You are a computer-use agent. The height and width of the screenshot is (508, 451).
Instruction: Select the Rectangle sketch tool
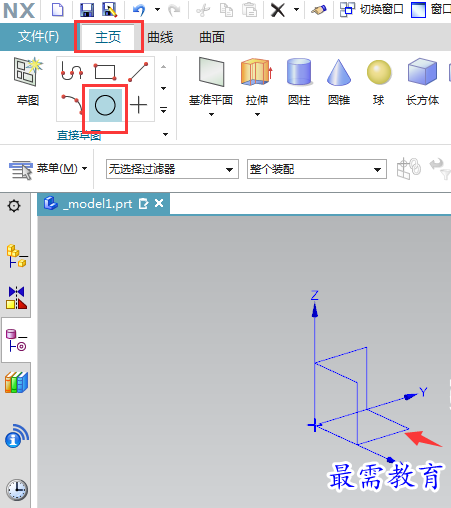click(105, 71)
